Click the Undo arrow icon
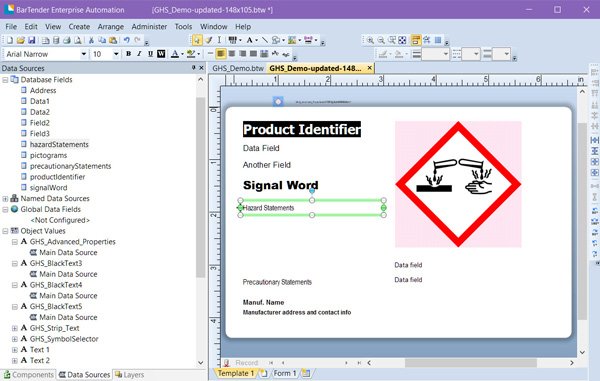 click(x=127, y=40)
